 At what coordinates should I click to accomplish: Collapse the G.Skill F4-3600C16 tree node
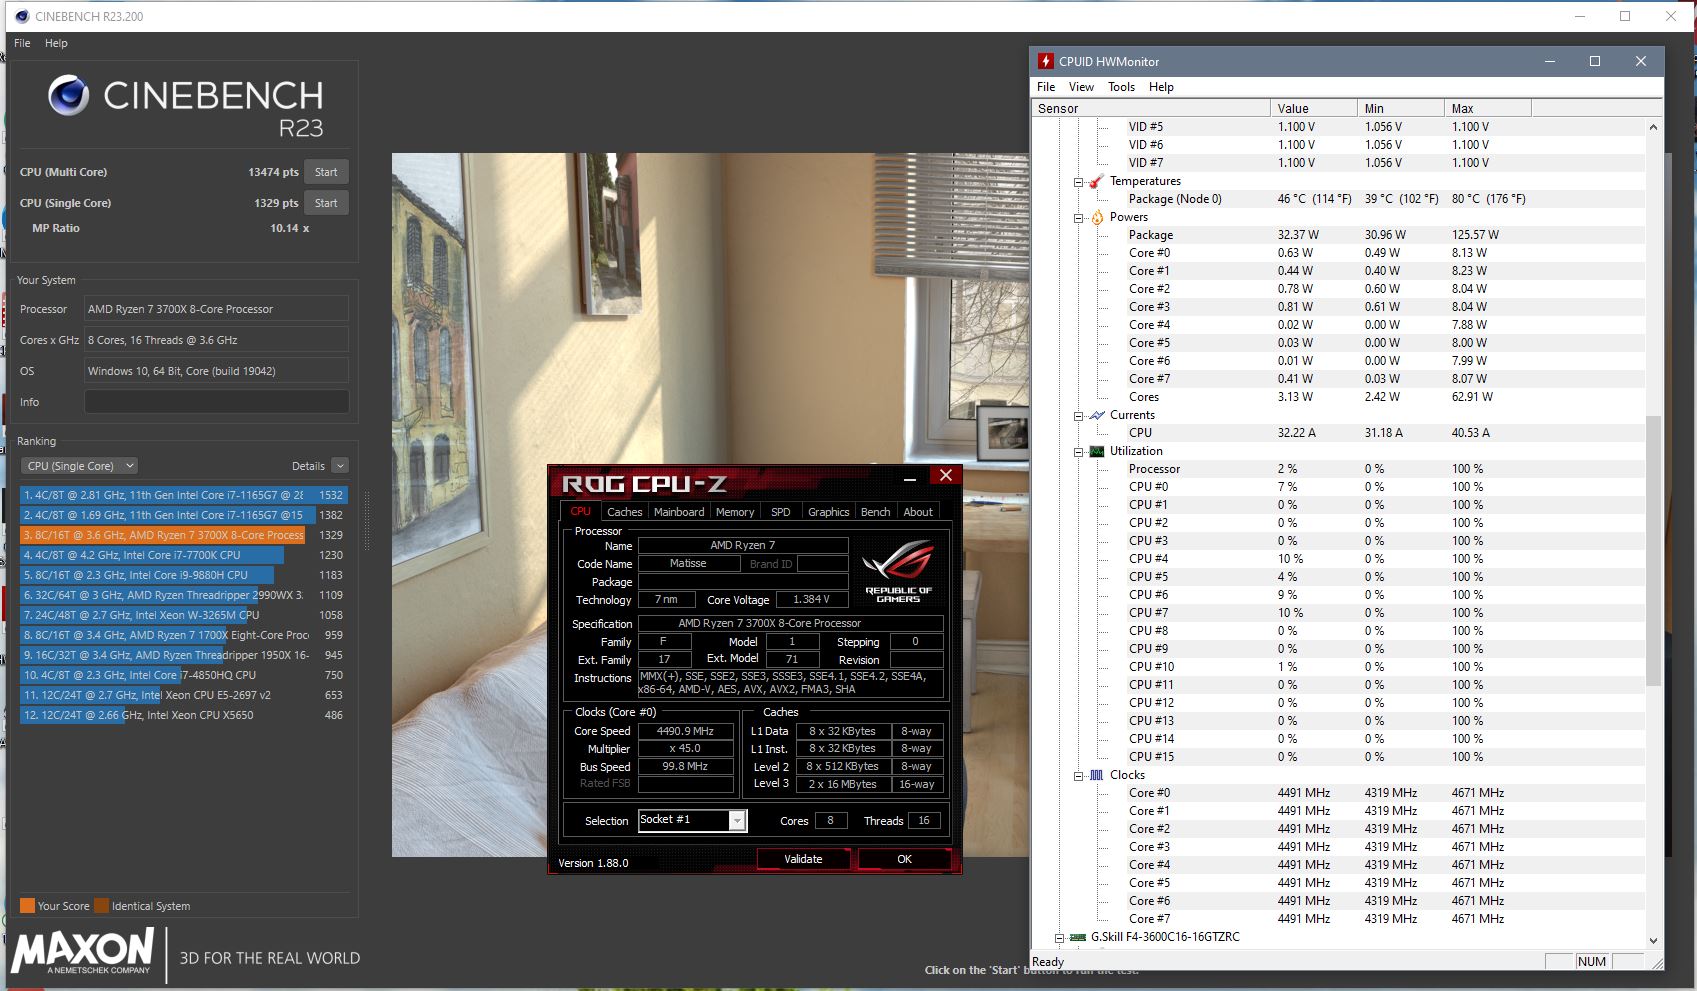coord(1060,938)
